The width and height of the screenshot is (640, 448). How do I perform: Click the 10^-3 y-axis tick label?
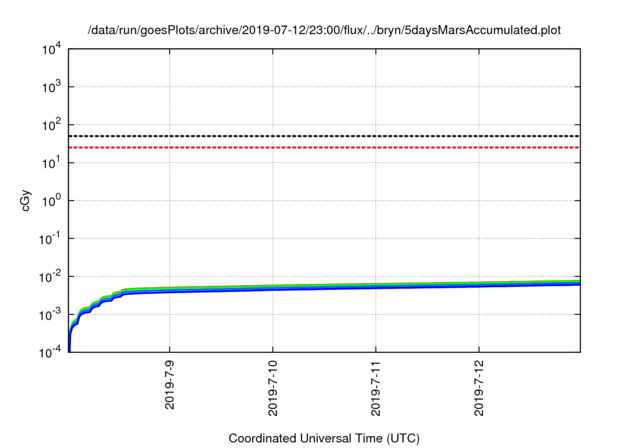pos(50,315)
